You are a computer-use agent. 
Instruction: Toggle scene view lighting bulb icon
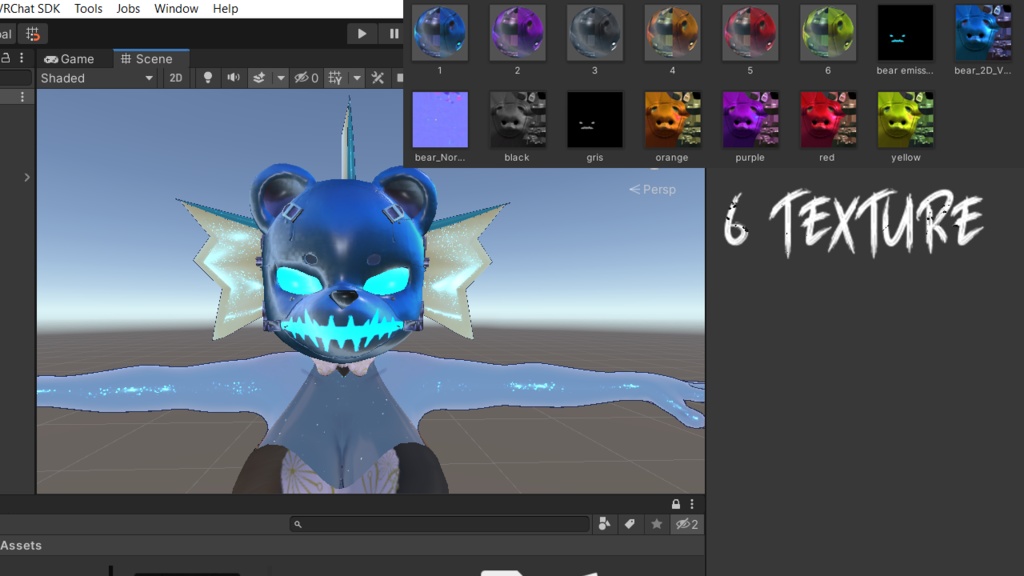208,78
